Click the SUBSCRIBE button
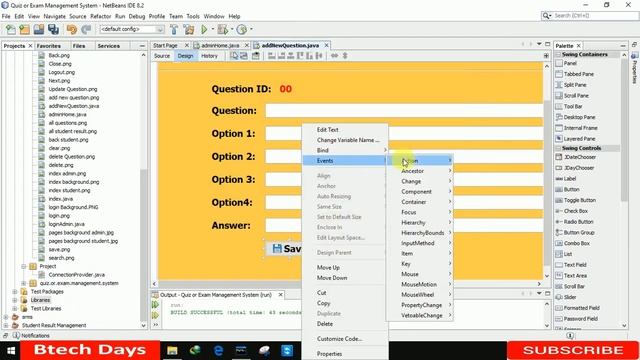Viewport: 640px width, 360px height. point(573,350)
